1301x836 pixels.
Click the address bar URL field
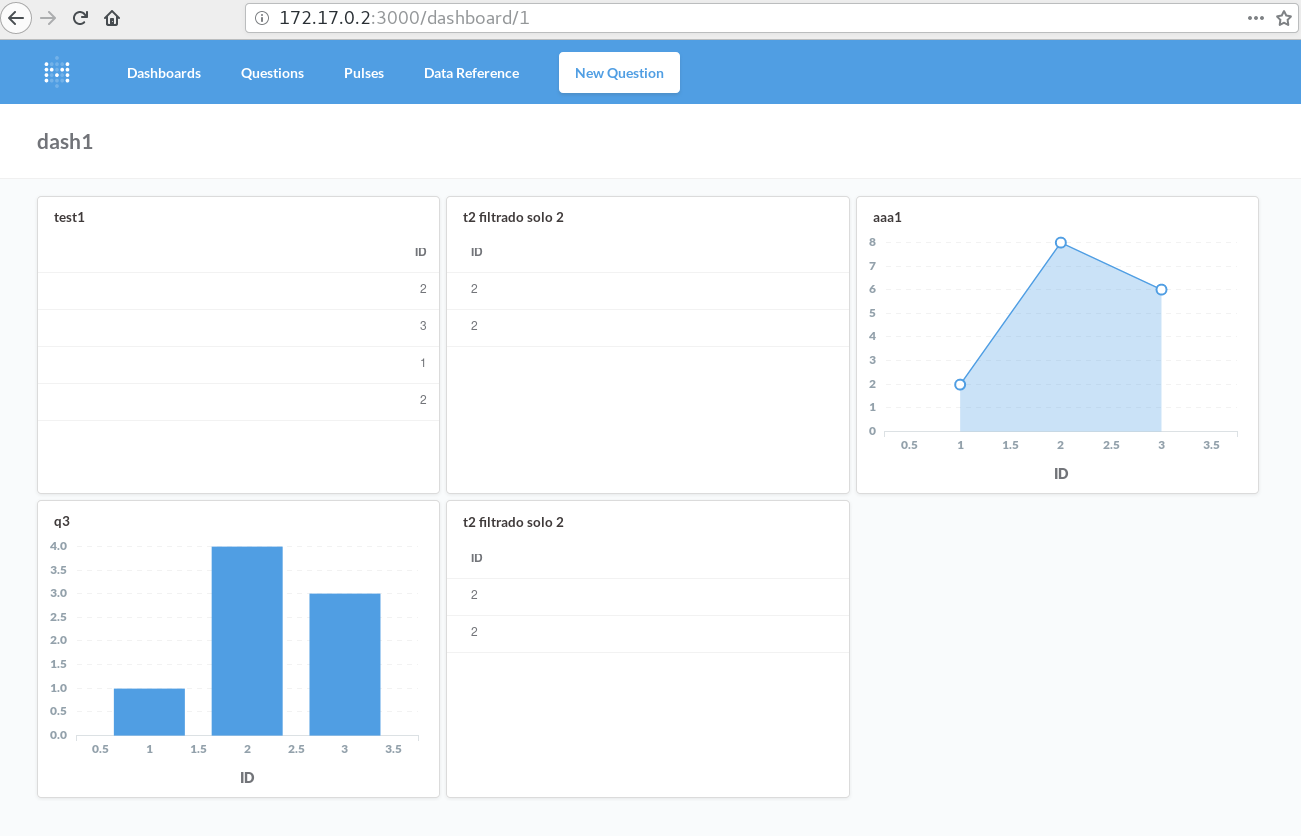700,18
